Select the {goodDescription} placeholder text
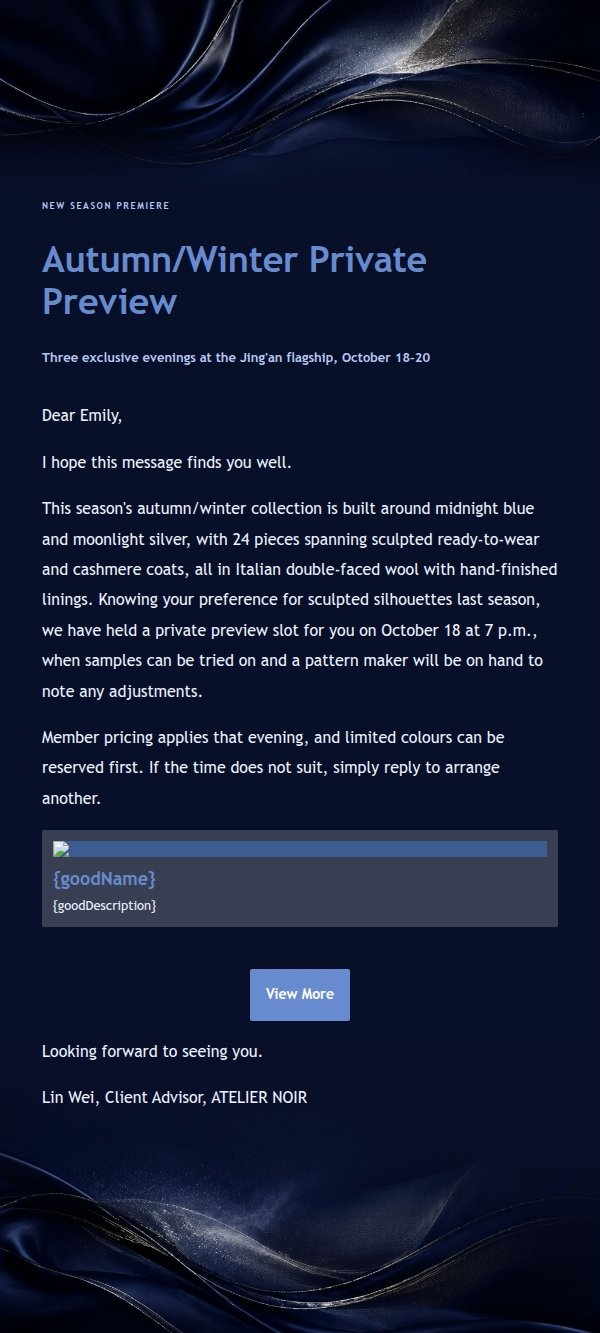 pyautogui.click(x=104, y=905)
